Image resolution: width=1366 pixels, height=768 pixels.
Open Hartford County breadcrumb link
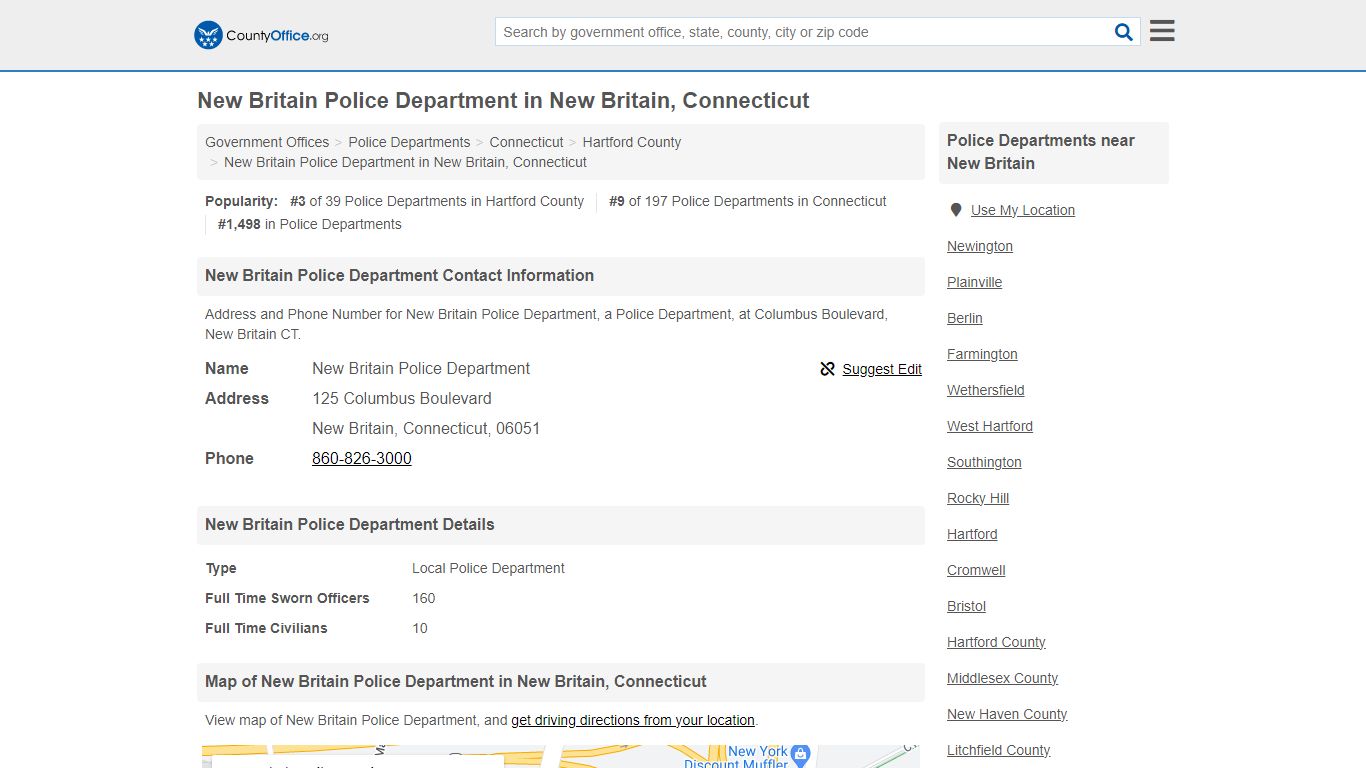pos(632,142)
